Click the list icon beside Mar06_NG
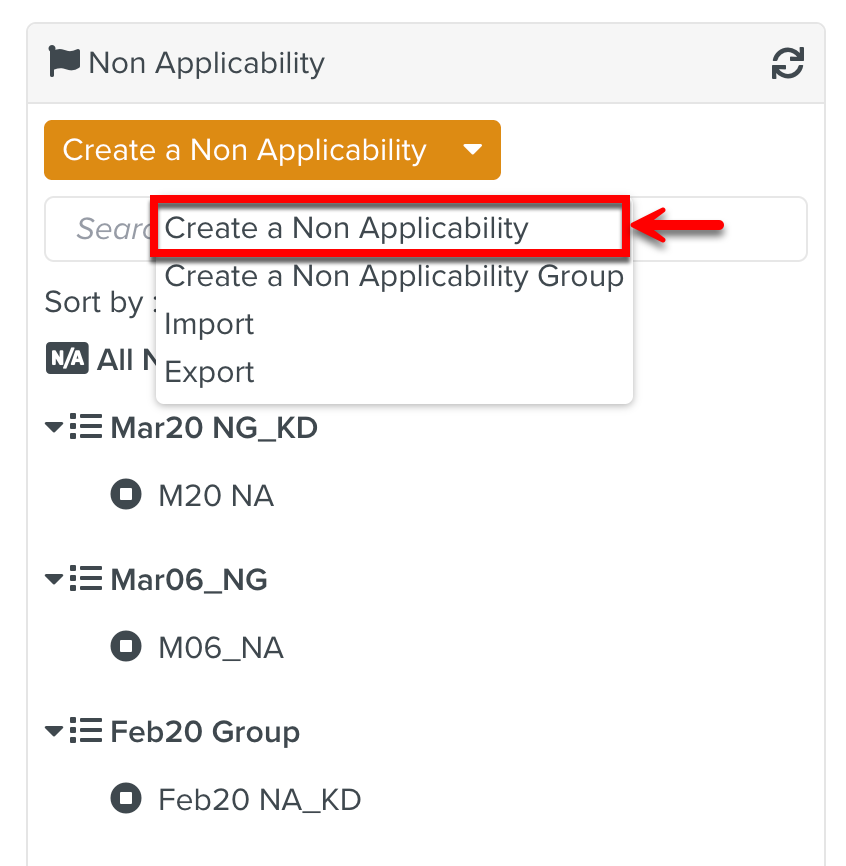846x866 pixels. click(x=87, y=580)
